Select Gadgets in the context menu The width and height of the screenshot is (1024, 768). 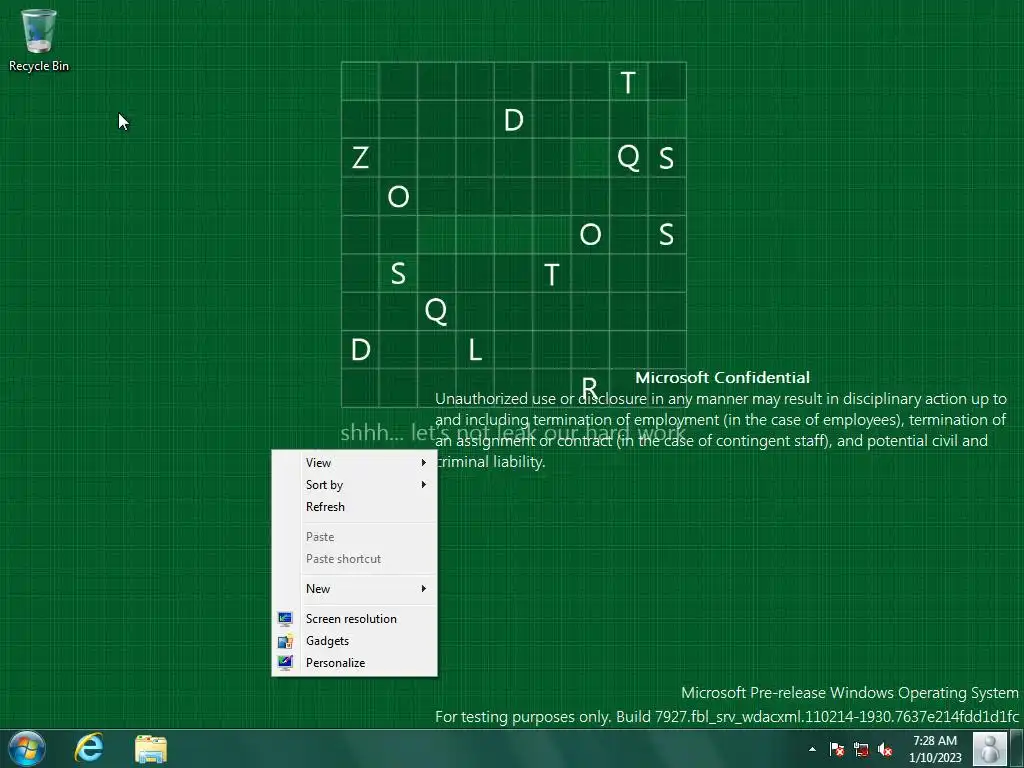(x=355, y=641)
